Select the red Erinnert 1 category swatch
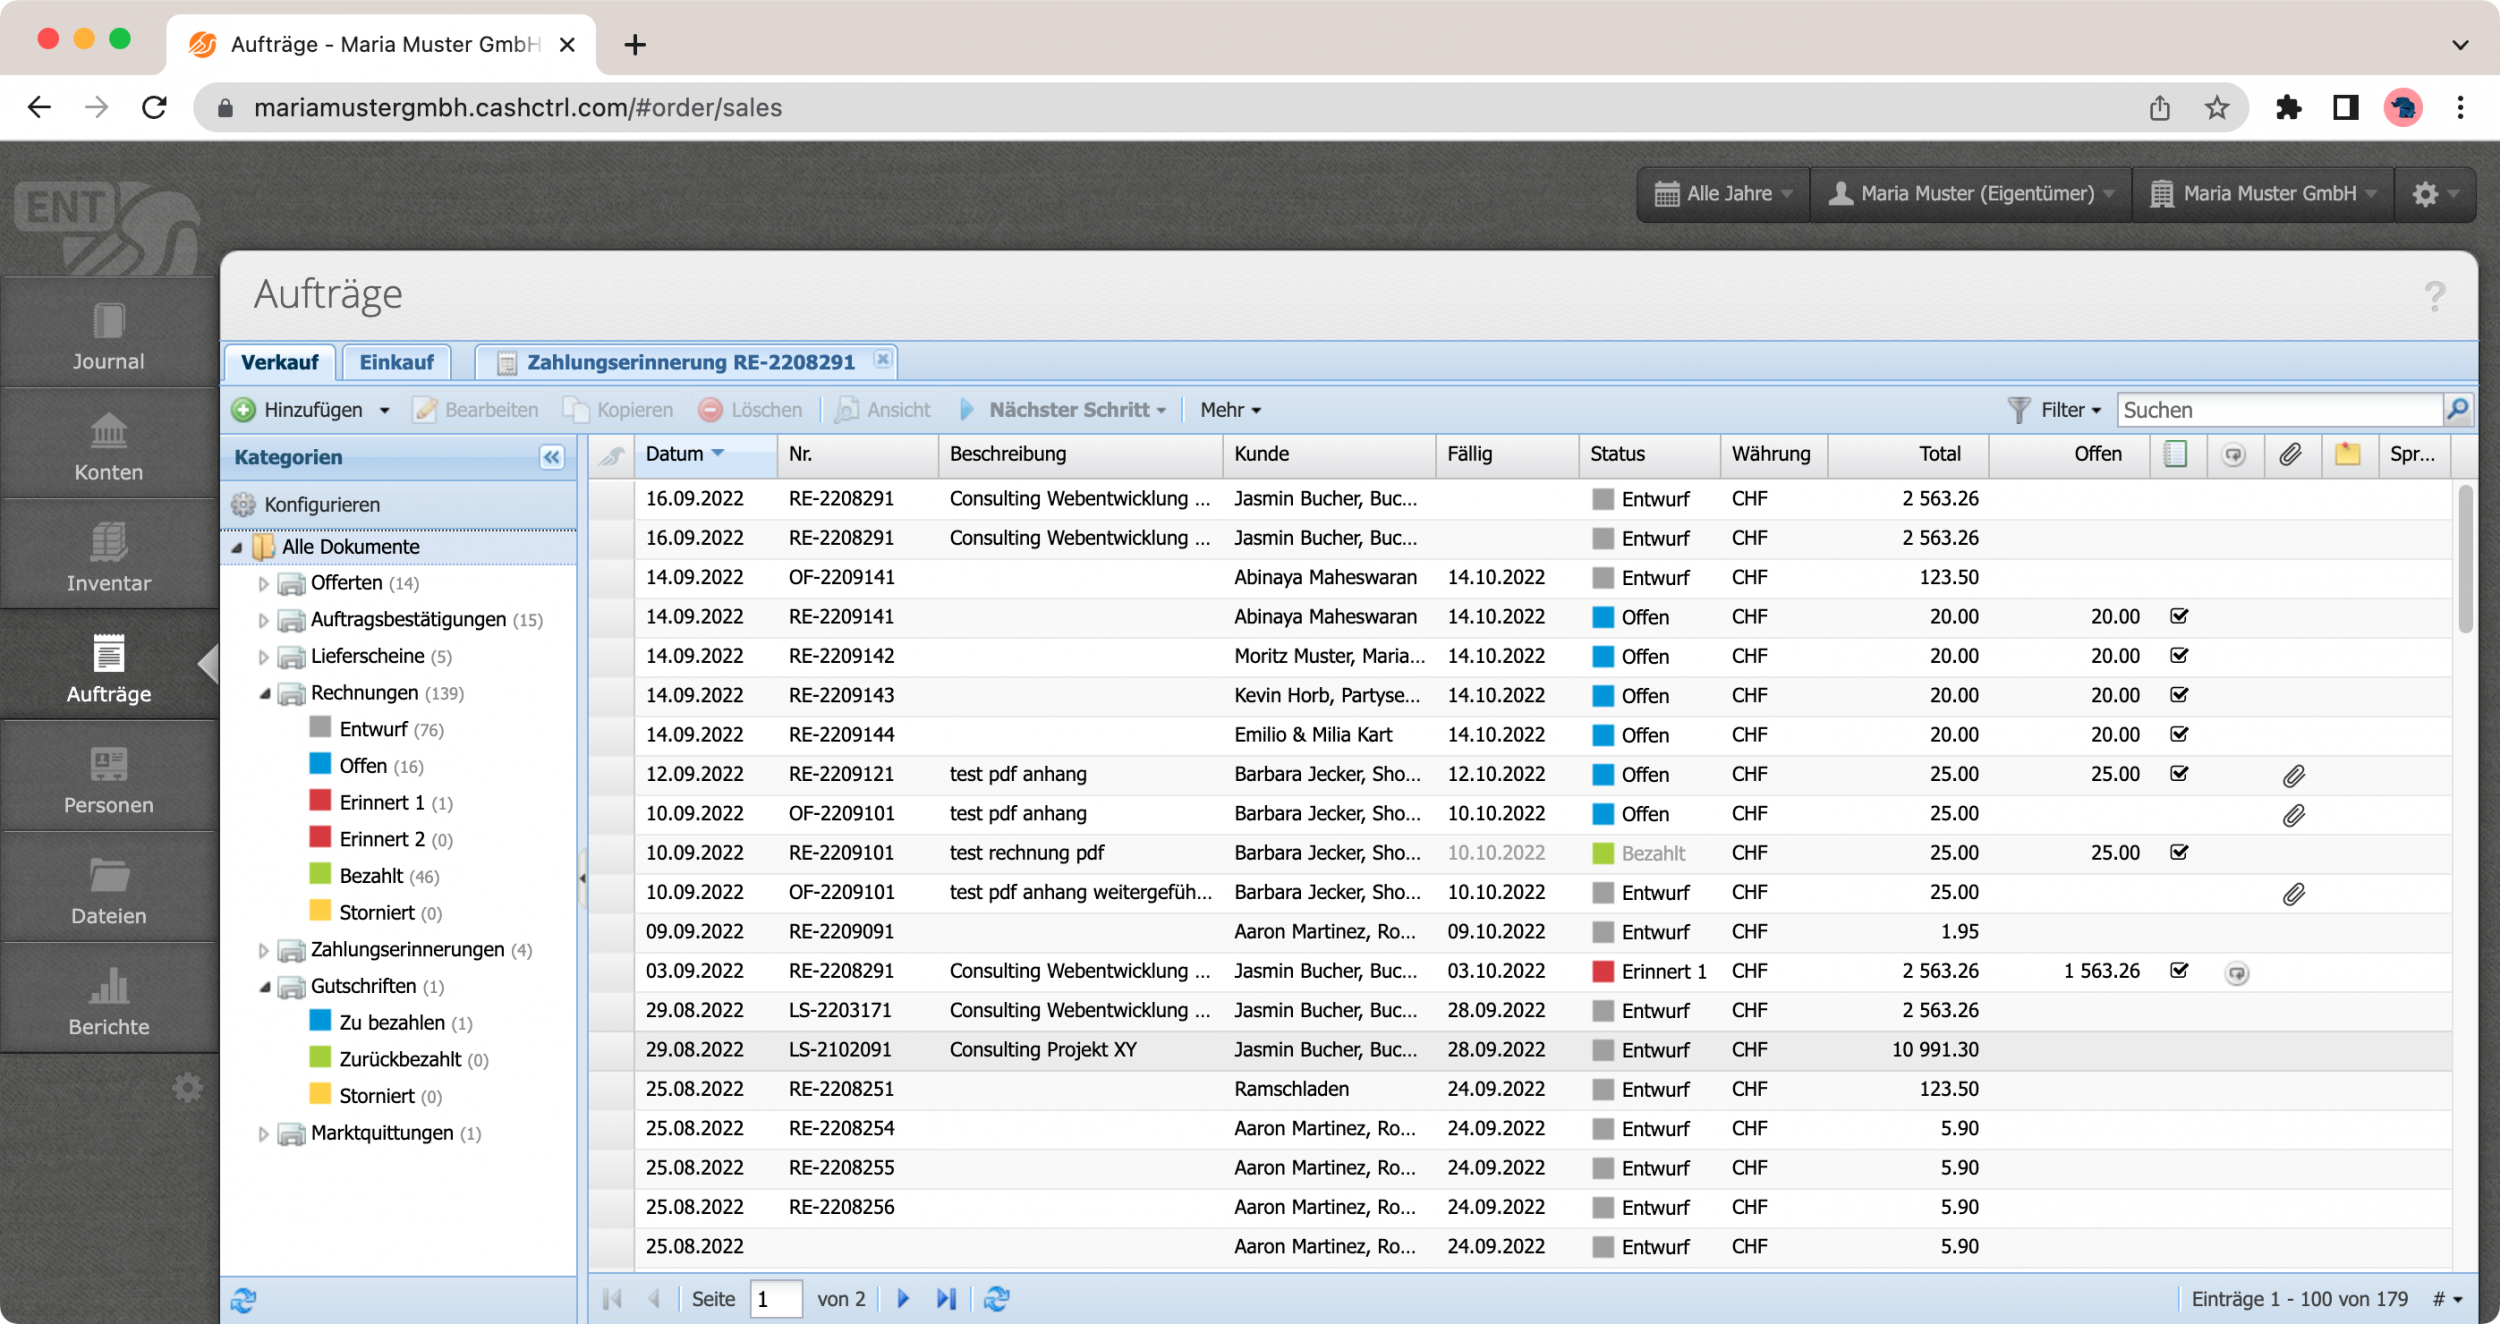 [320, 802]
